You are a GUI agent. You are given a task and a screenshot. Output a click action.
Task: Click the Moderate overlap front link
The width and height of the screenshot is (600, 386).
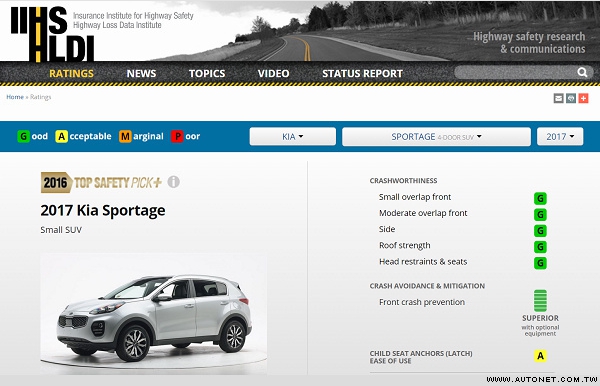click(423, 213)
